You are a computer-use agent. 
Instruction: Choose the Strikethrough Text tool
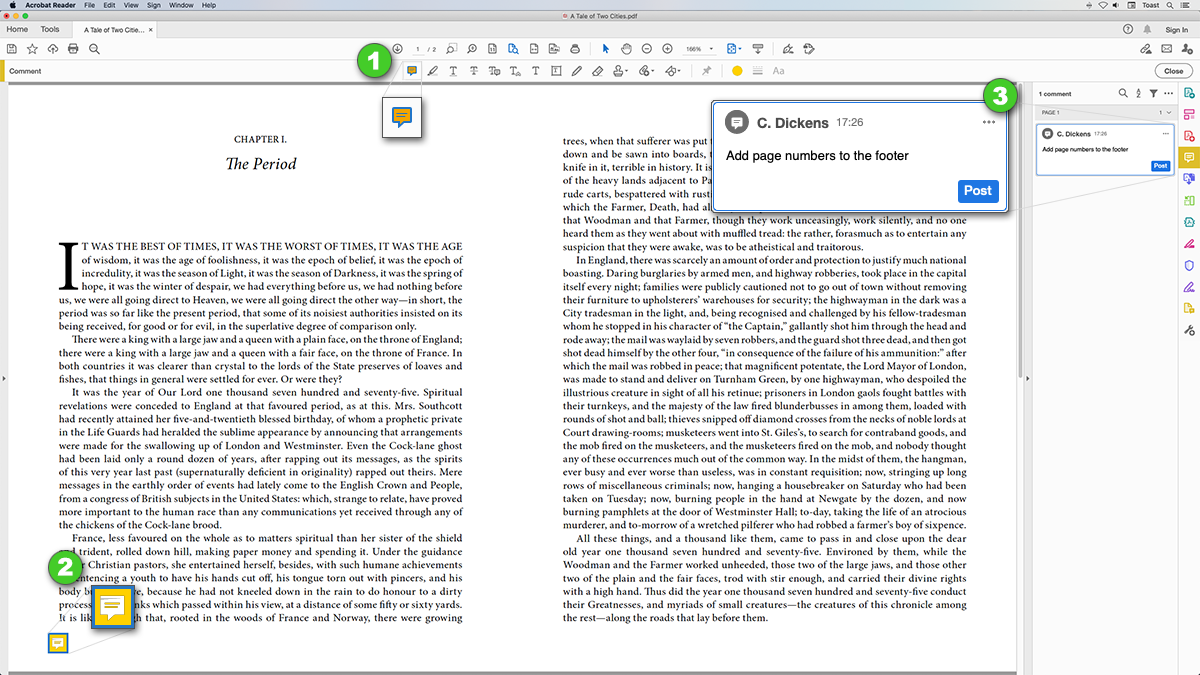tap(473, 71)
